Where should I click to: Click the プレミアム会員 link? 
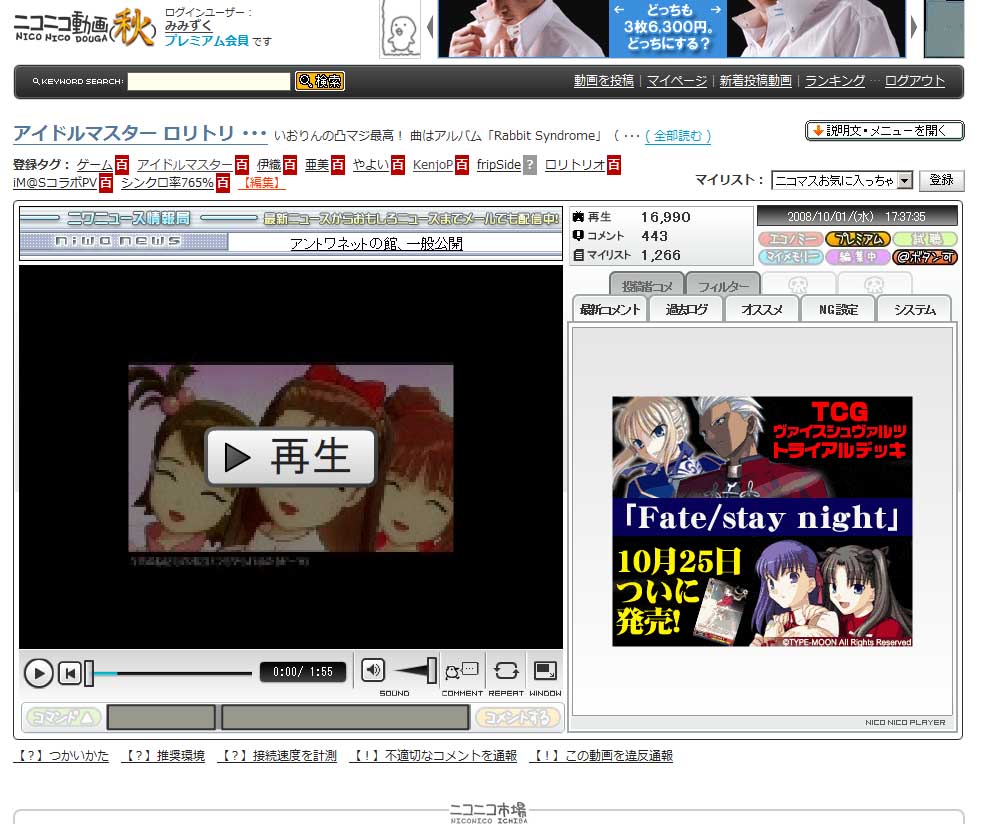(x=207, y=40)
